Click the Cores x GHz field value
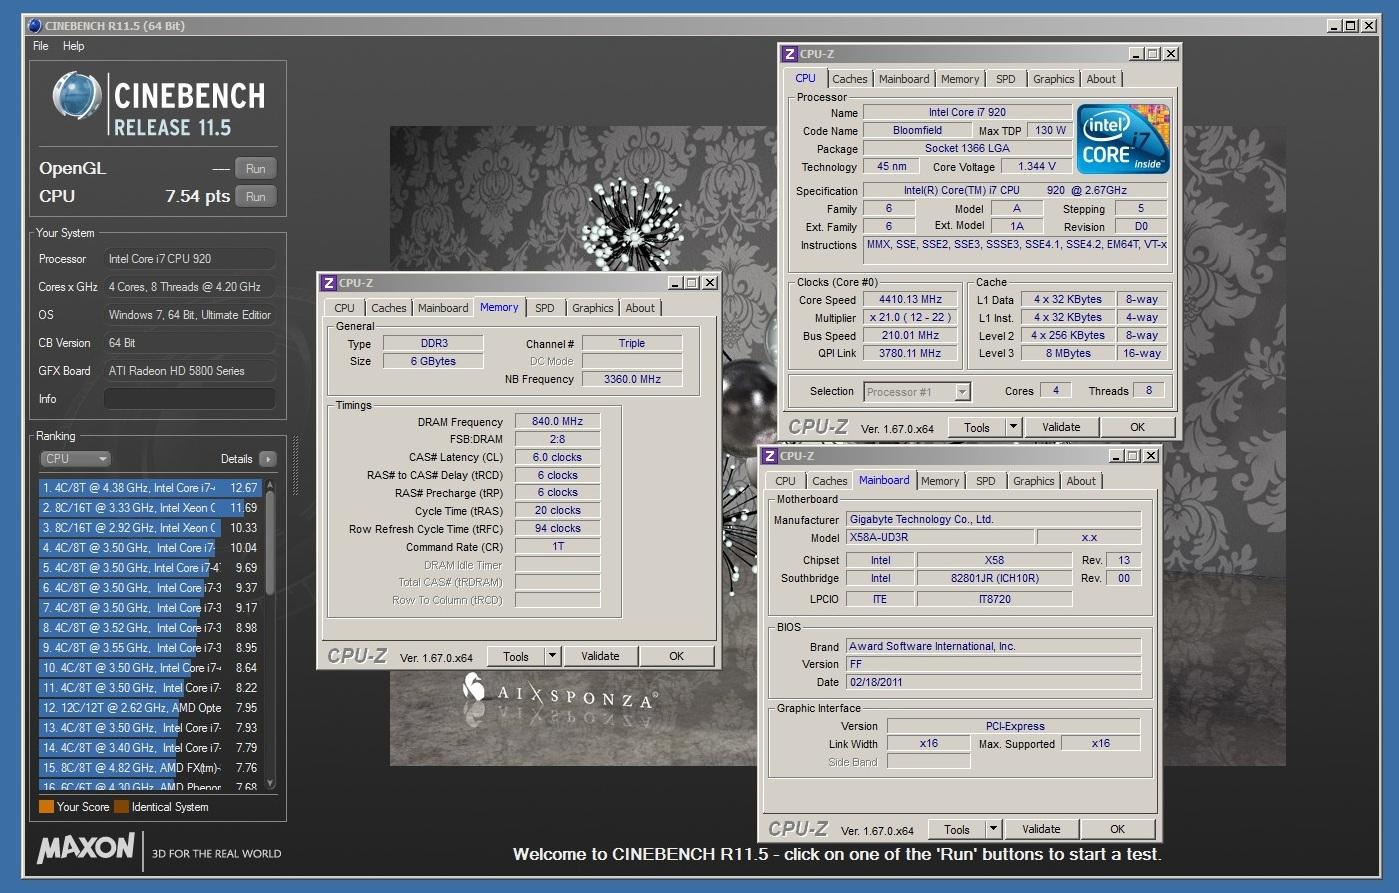Viewport: 1399px width, 893px height. [190, 287]
